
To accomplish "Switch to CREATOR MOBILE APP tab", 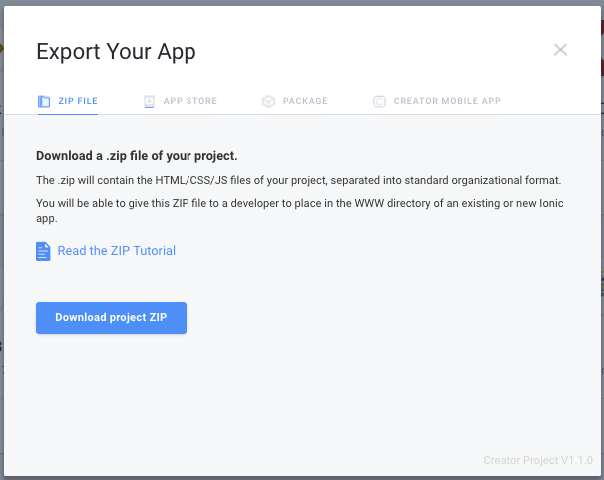I will click(x=447, y=101).
